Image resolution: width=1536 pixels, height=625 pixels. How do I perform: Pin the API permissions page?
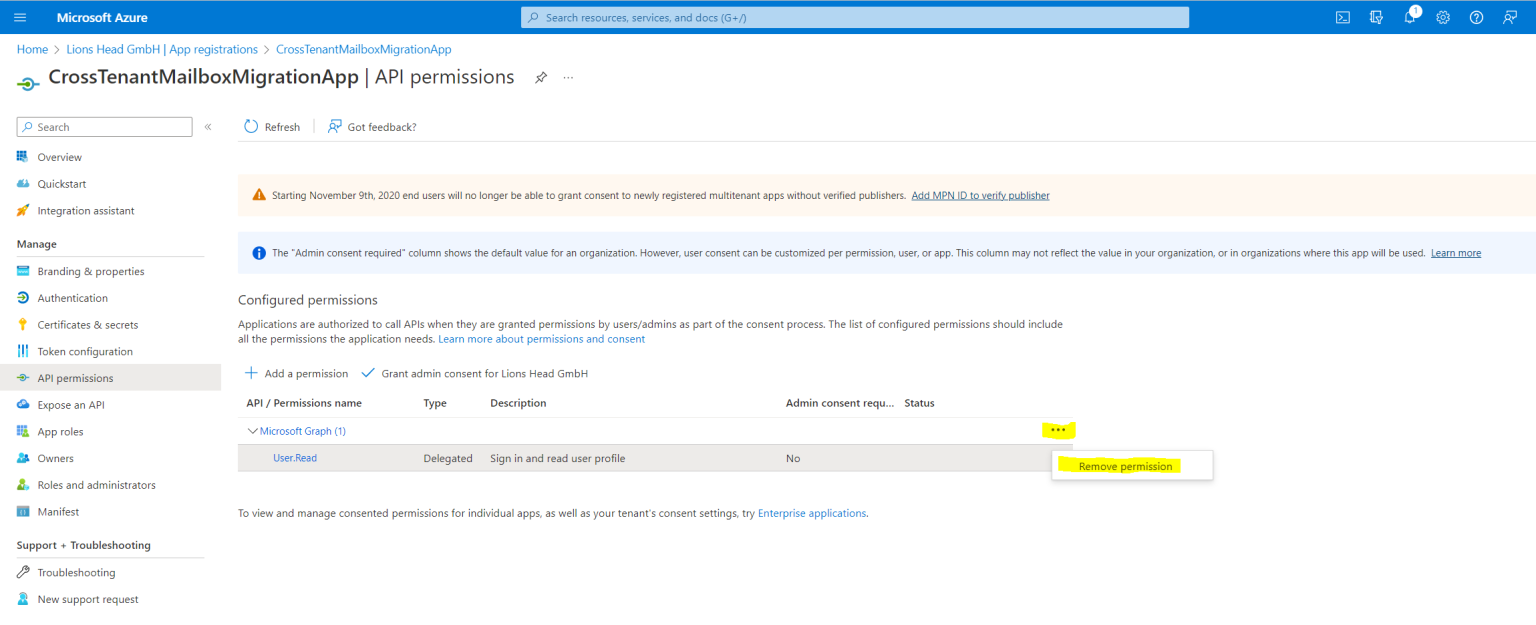[541, 77]
